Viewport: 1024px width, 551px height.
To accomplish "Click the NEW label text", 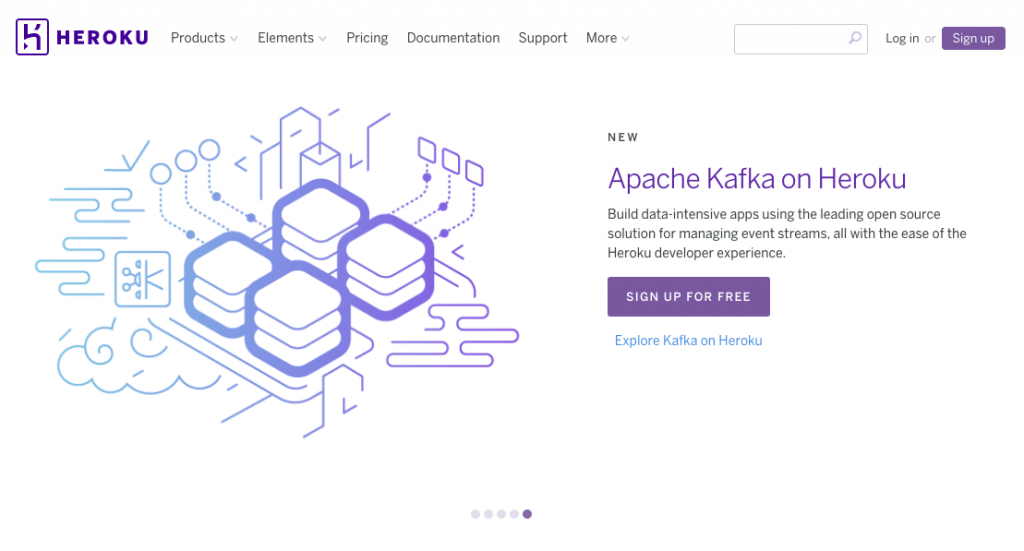I will tap(623, 138).
